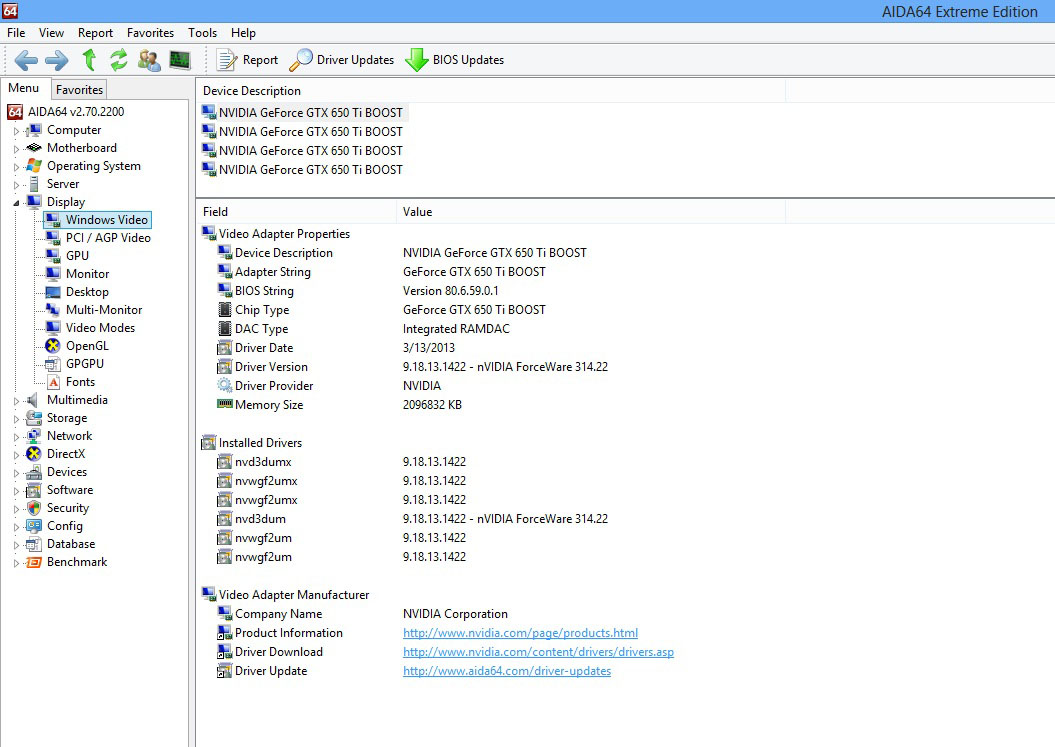The height and width of the screenshot is (747, 1055).
Task: Select the first NVIDIA GeForce GTX 650 device
Action: click(304, 112)
